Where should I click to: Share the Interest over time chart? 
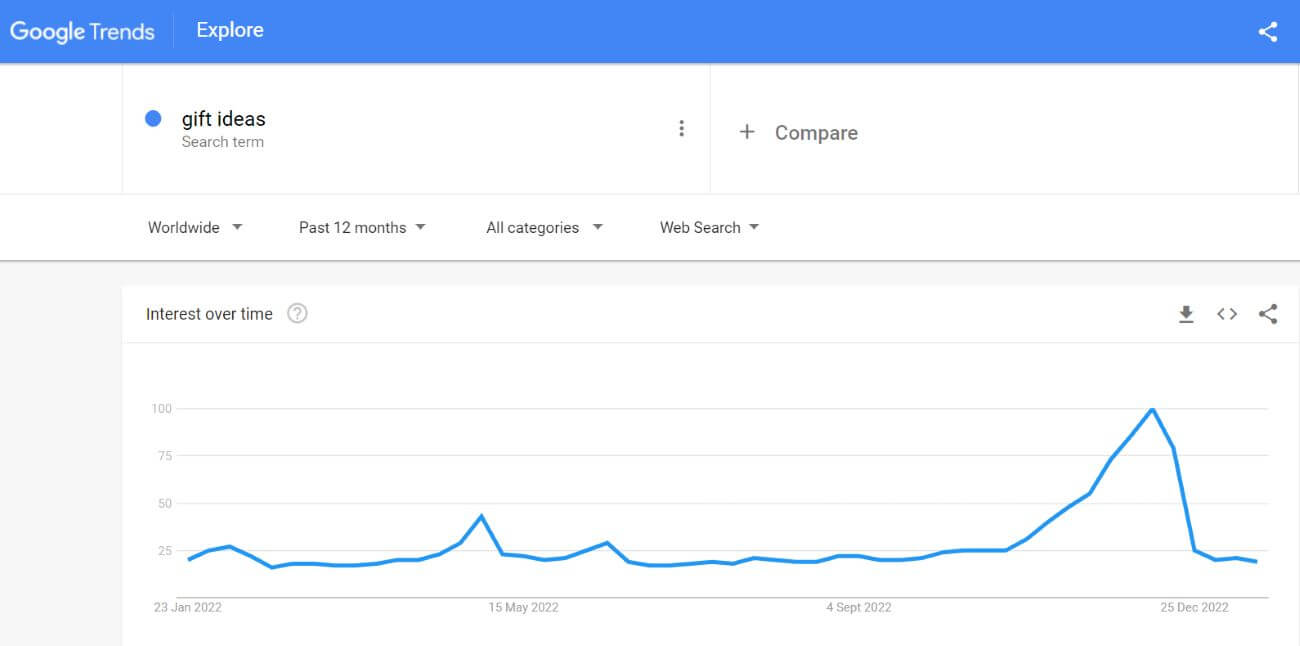tap(1268, 314)
